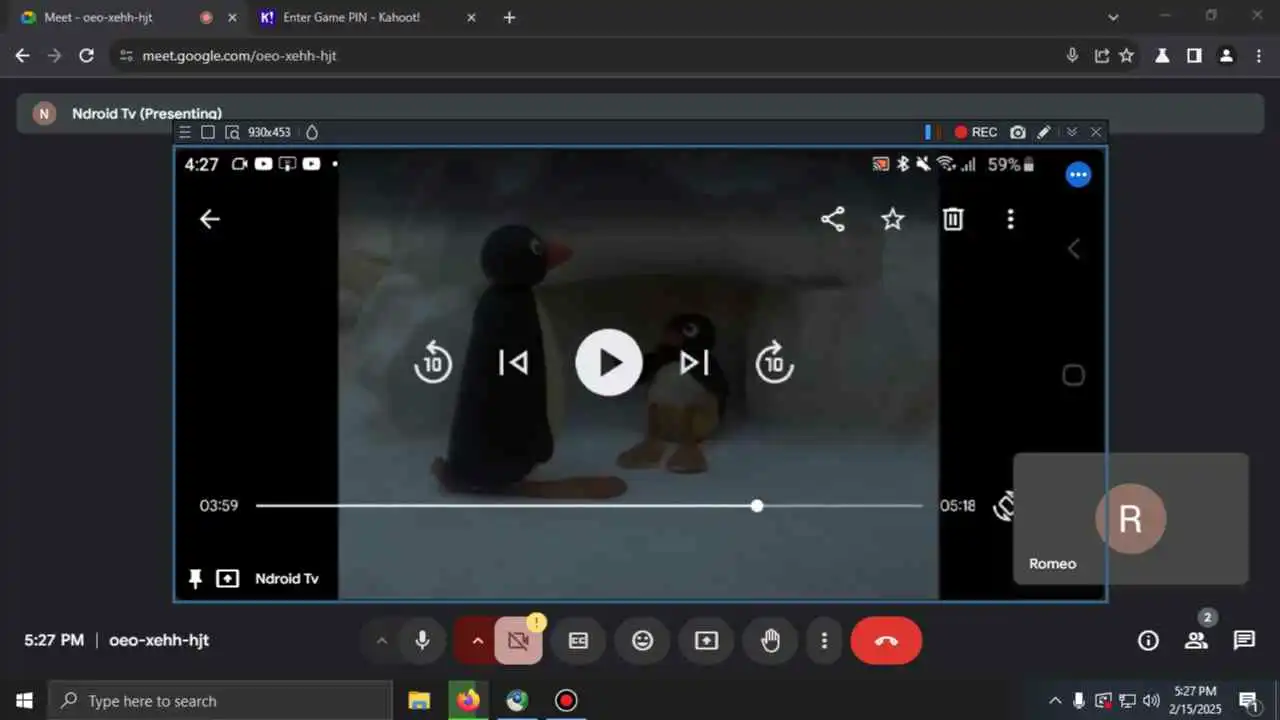Viewport: 1280px width, 720px height.
Task: Open Chrome Labs flask icon
Action: coord(1162,56)
